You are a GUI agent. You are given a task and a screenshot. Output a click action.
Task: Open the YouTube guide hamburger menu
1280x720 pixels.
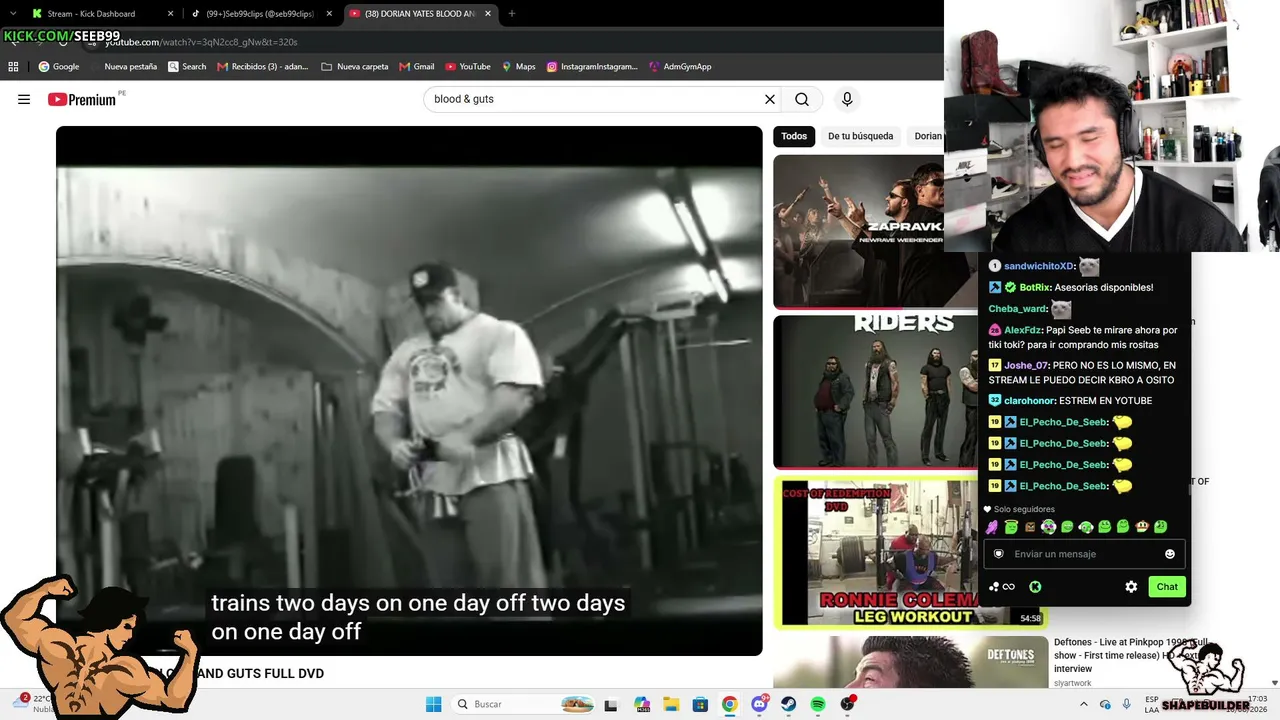click(24, 99)
